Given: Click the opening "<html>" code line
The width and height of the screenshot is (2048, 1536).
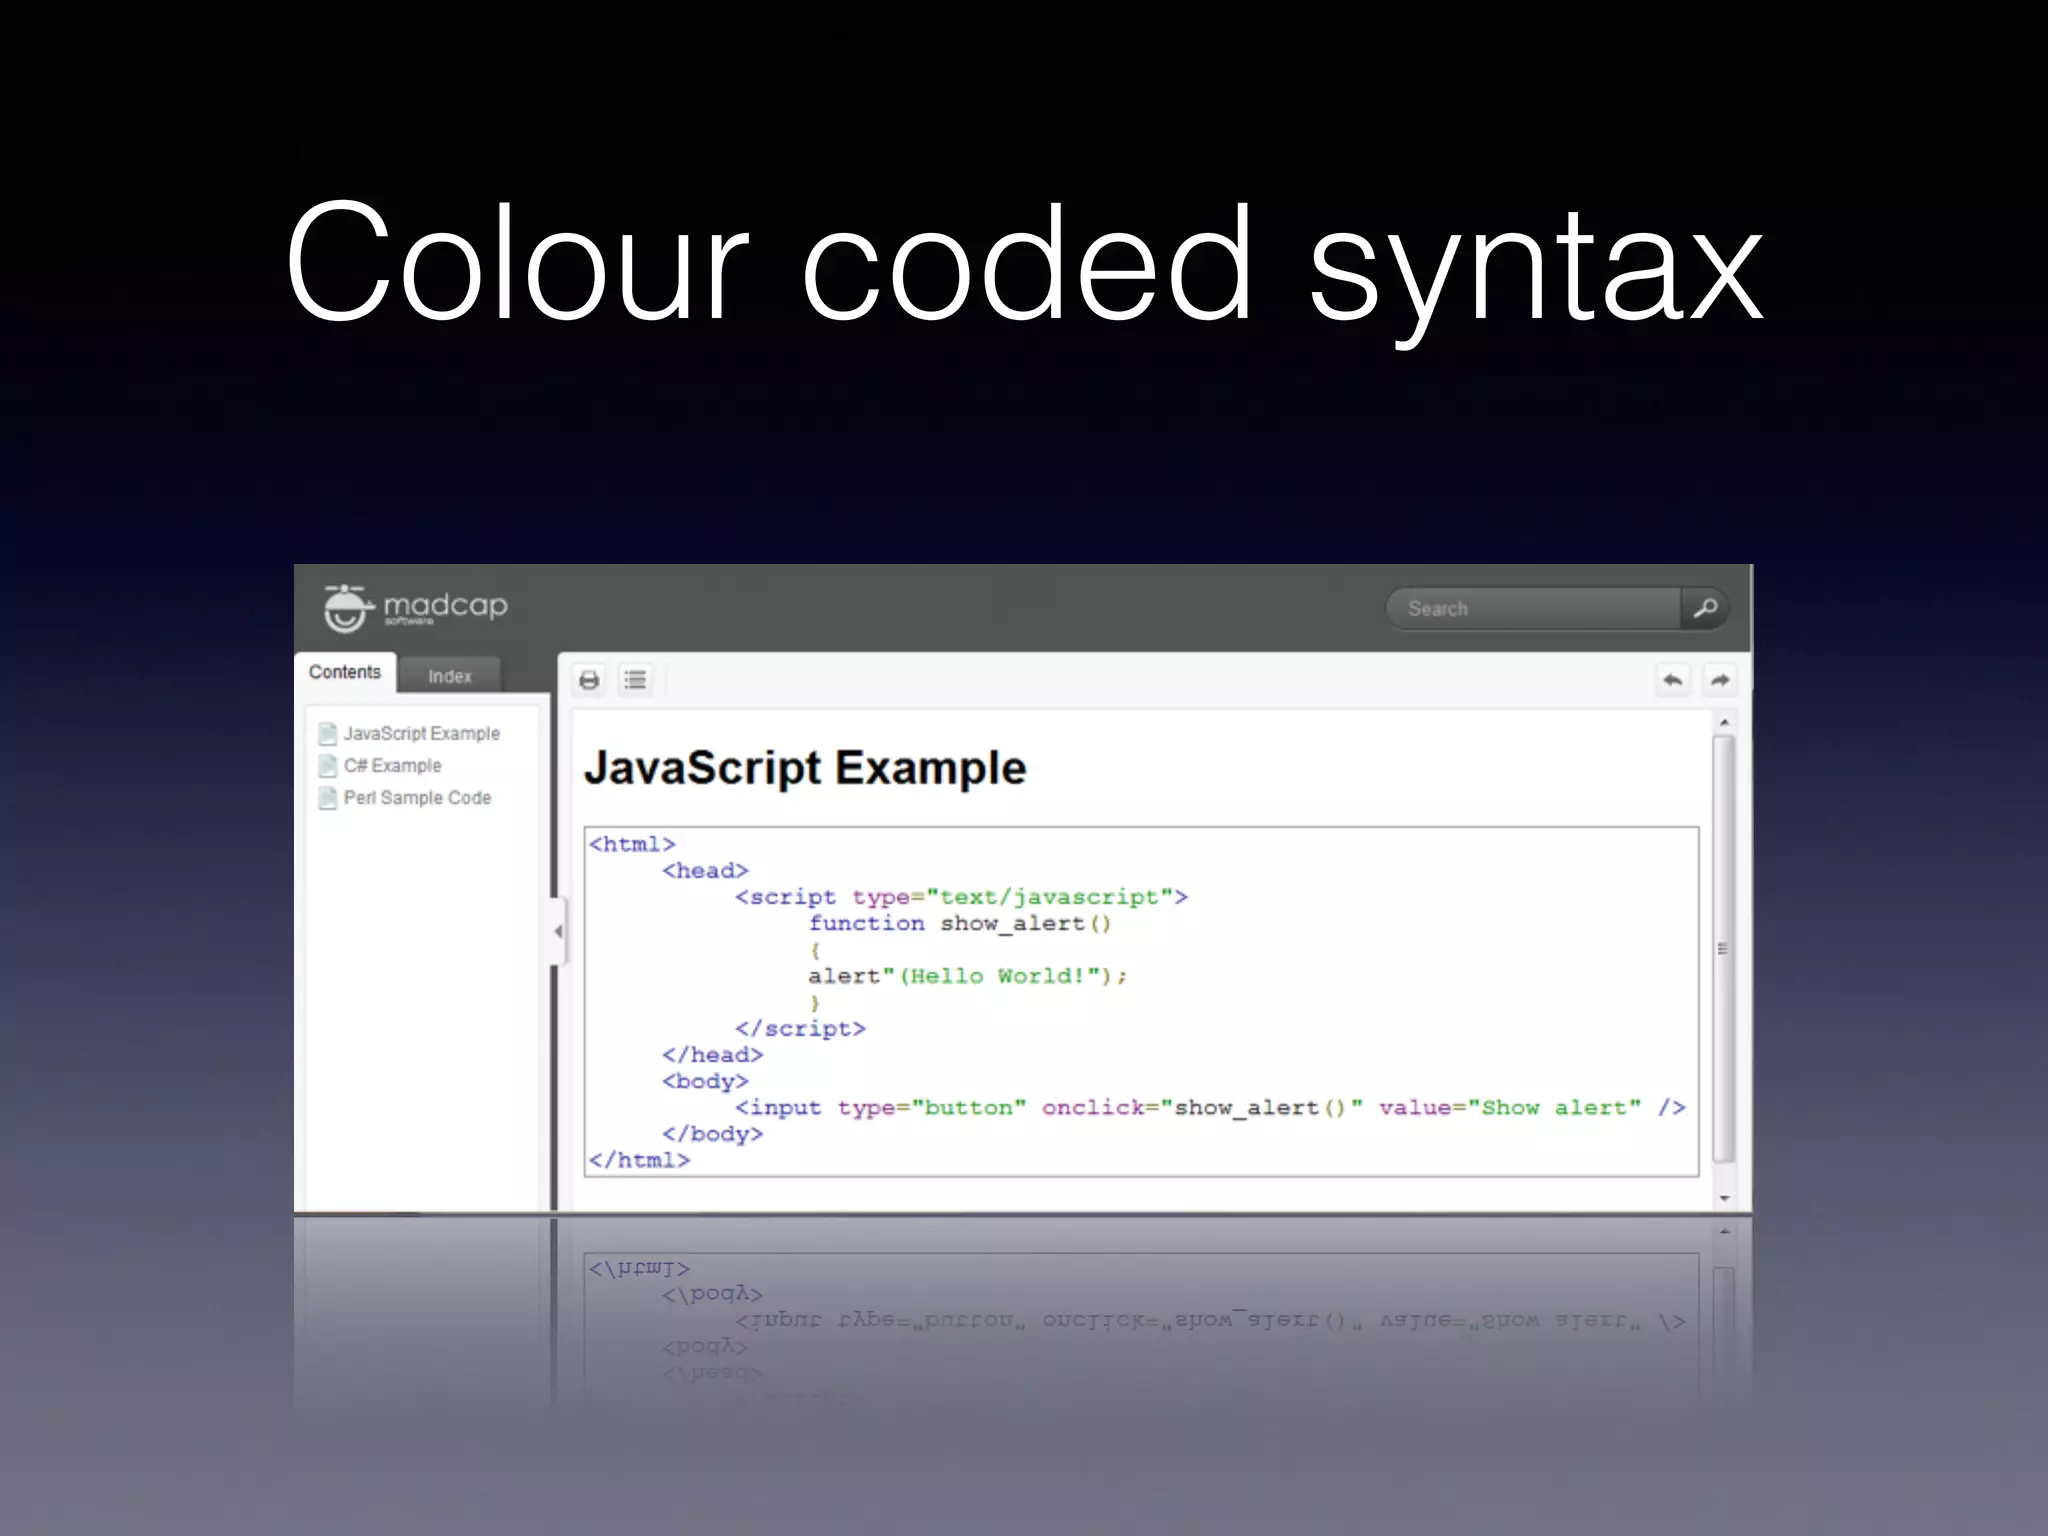Looking at the screenshot, I should [x=632, y=844].
